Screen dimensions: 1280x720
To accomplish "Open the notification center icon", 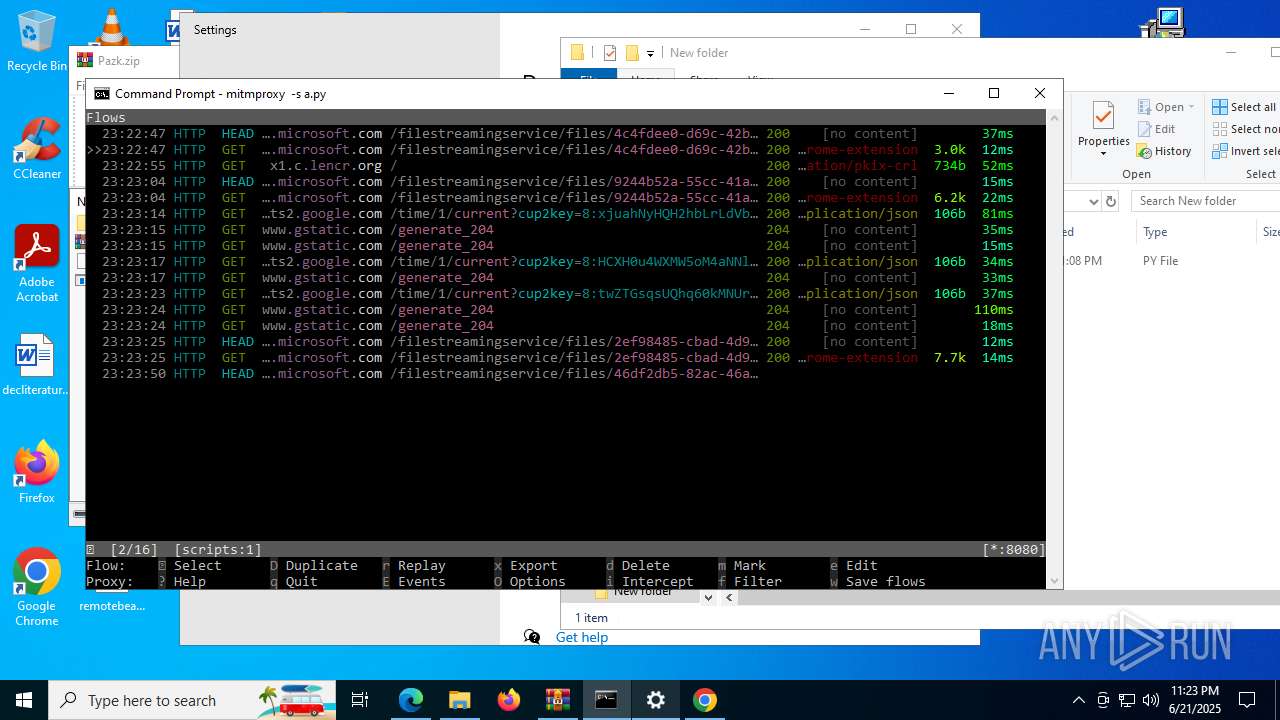I will click(1247, 700).
